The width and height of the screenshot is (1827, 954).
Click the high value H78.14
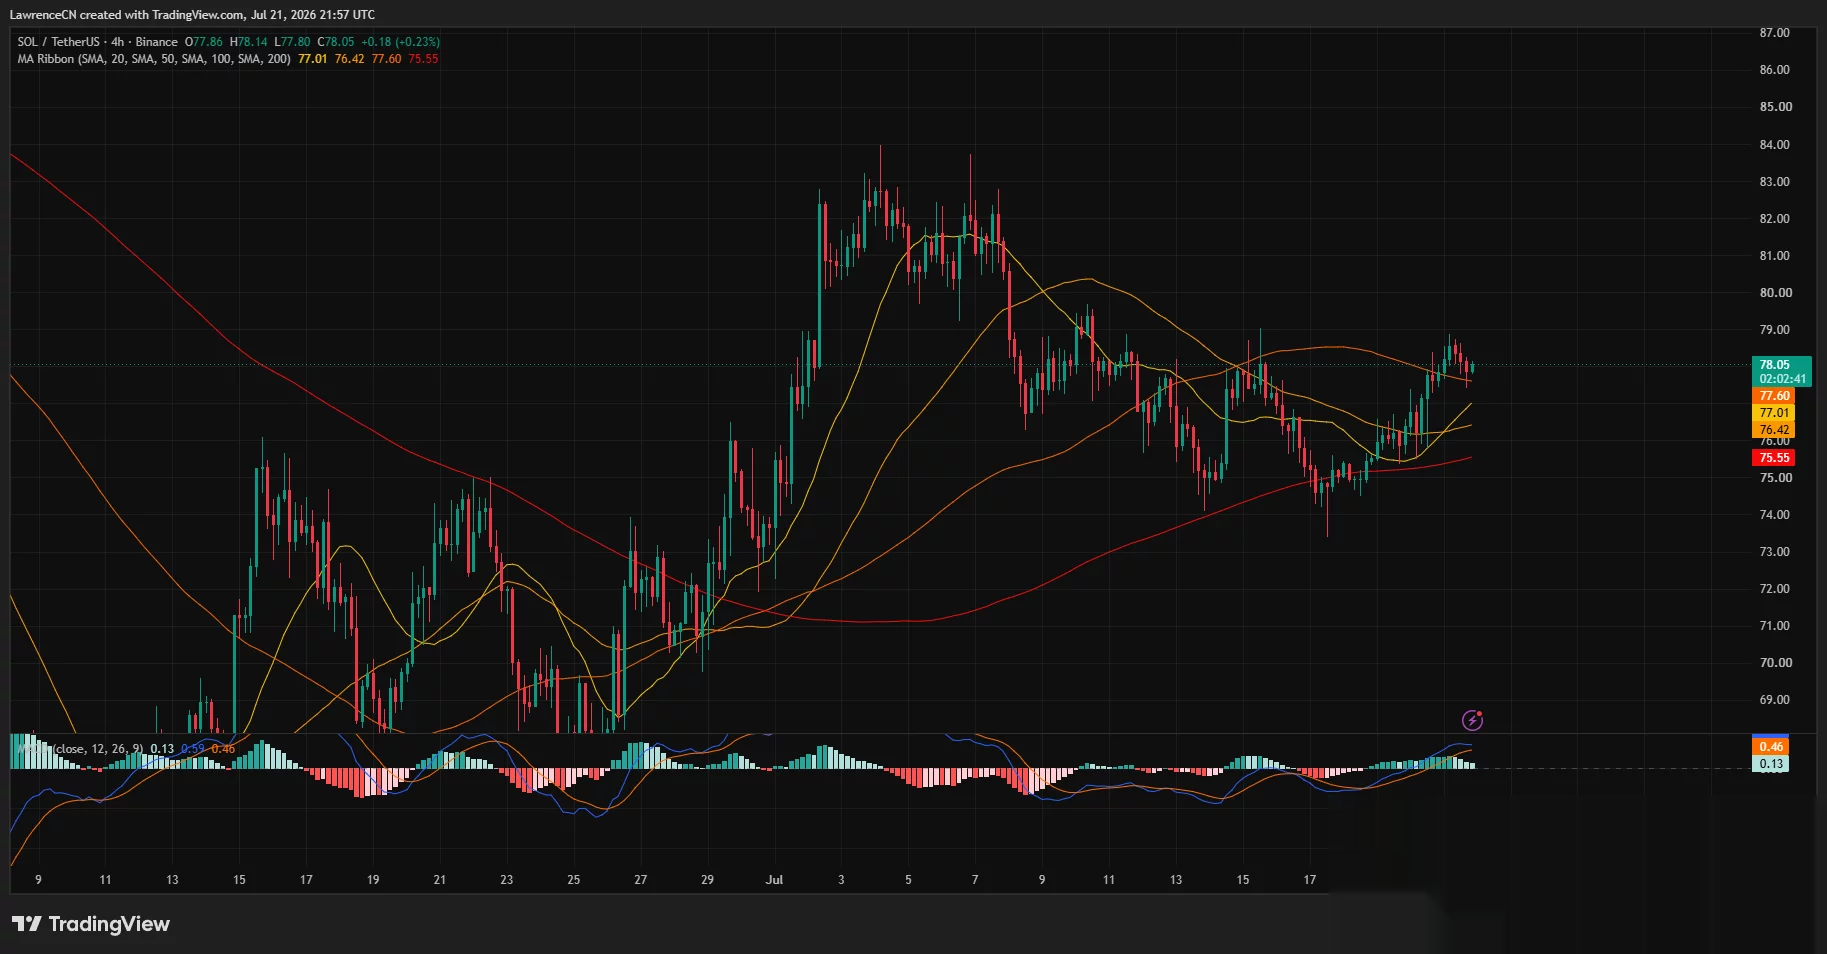coord(248,42)
